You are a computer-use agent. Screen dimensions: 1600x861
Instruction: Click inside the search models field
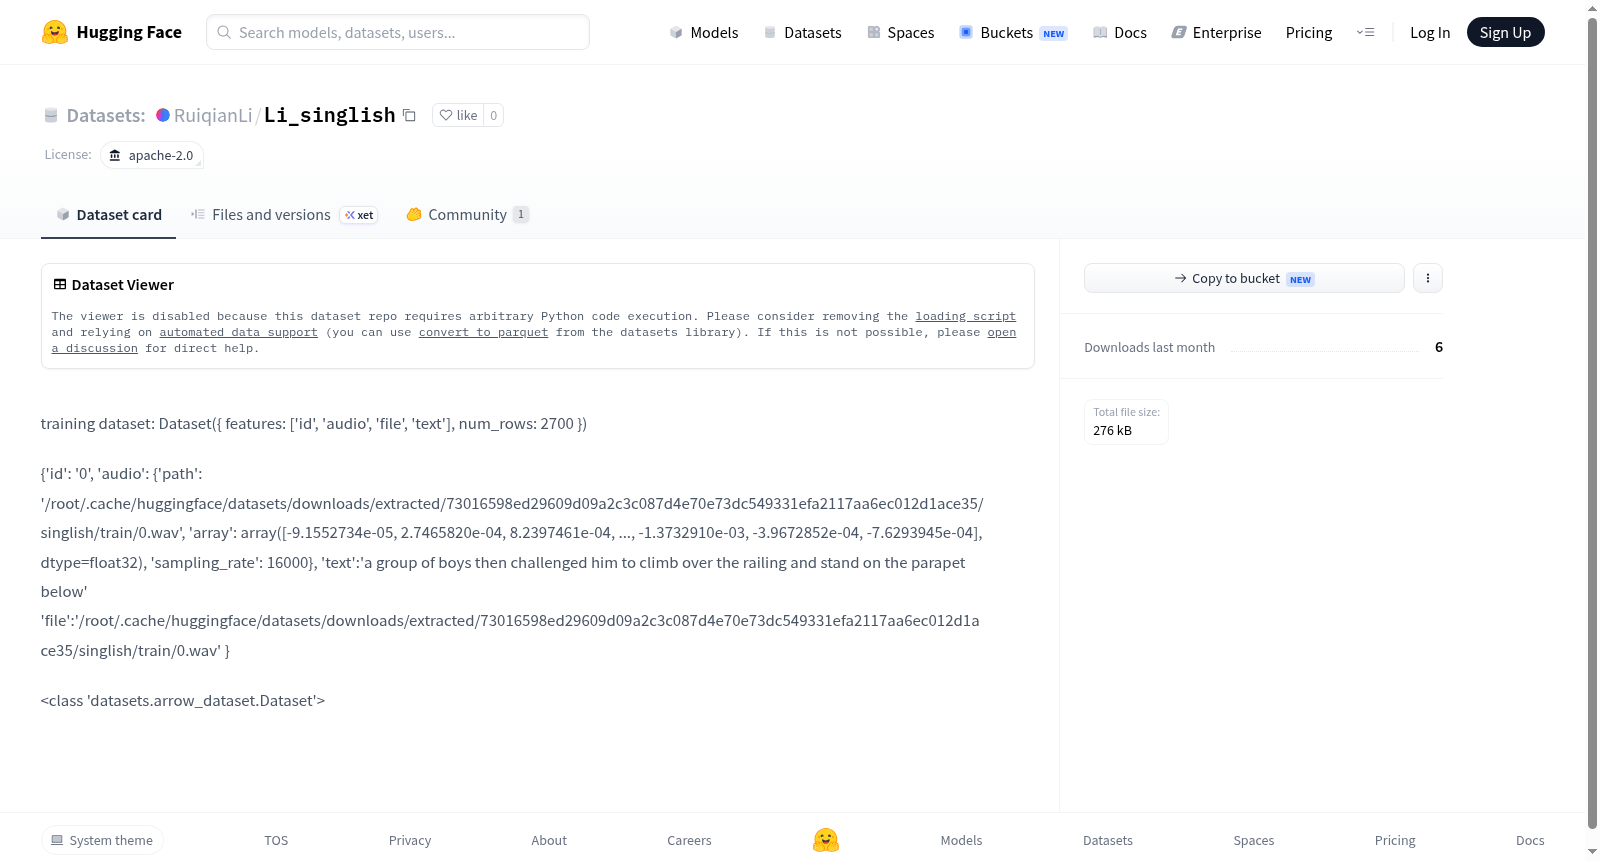[398, 32]
